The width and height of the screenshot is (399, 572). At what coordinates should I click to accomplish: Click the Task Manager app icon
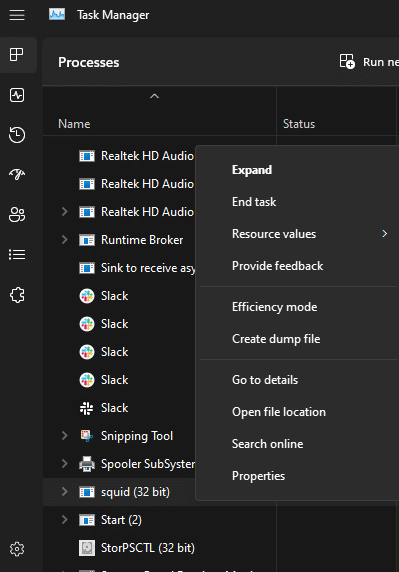[57, 15]
